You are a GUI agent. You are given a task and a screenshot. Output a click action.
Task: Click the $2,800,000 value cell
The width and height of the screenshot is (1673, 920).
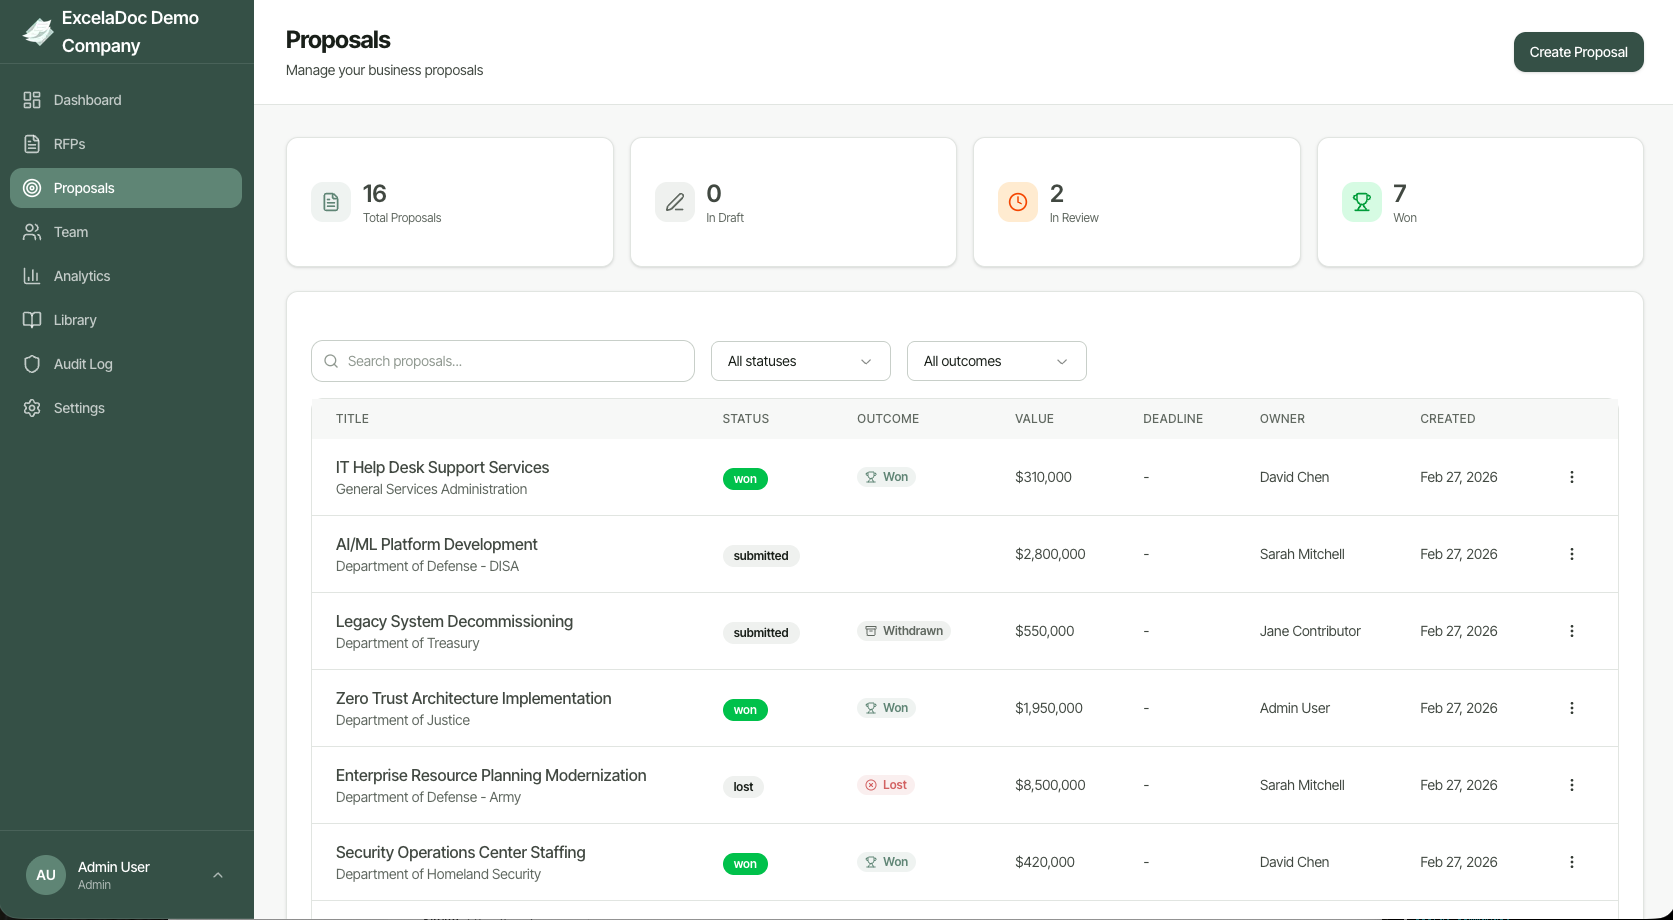pos(1050,554)
